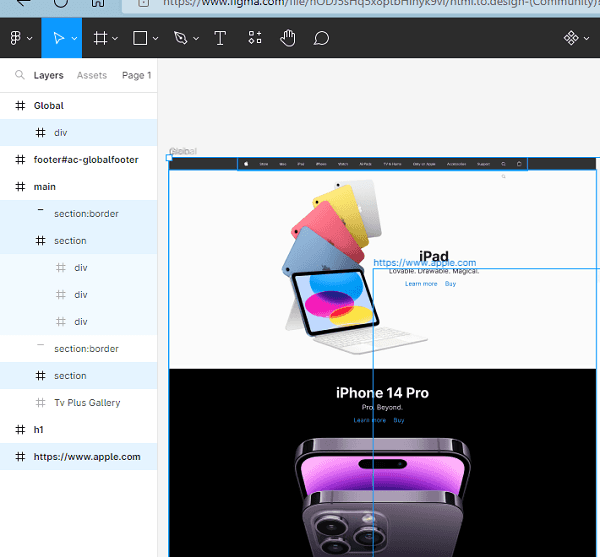
Task: Open the Resources tool
Action: pos(255,38)
